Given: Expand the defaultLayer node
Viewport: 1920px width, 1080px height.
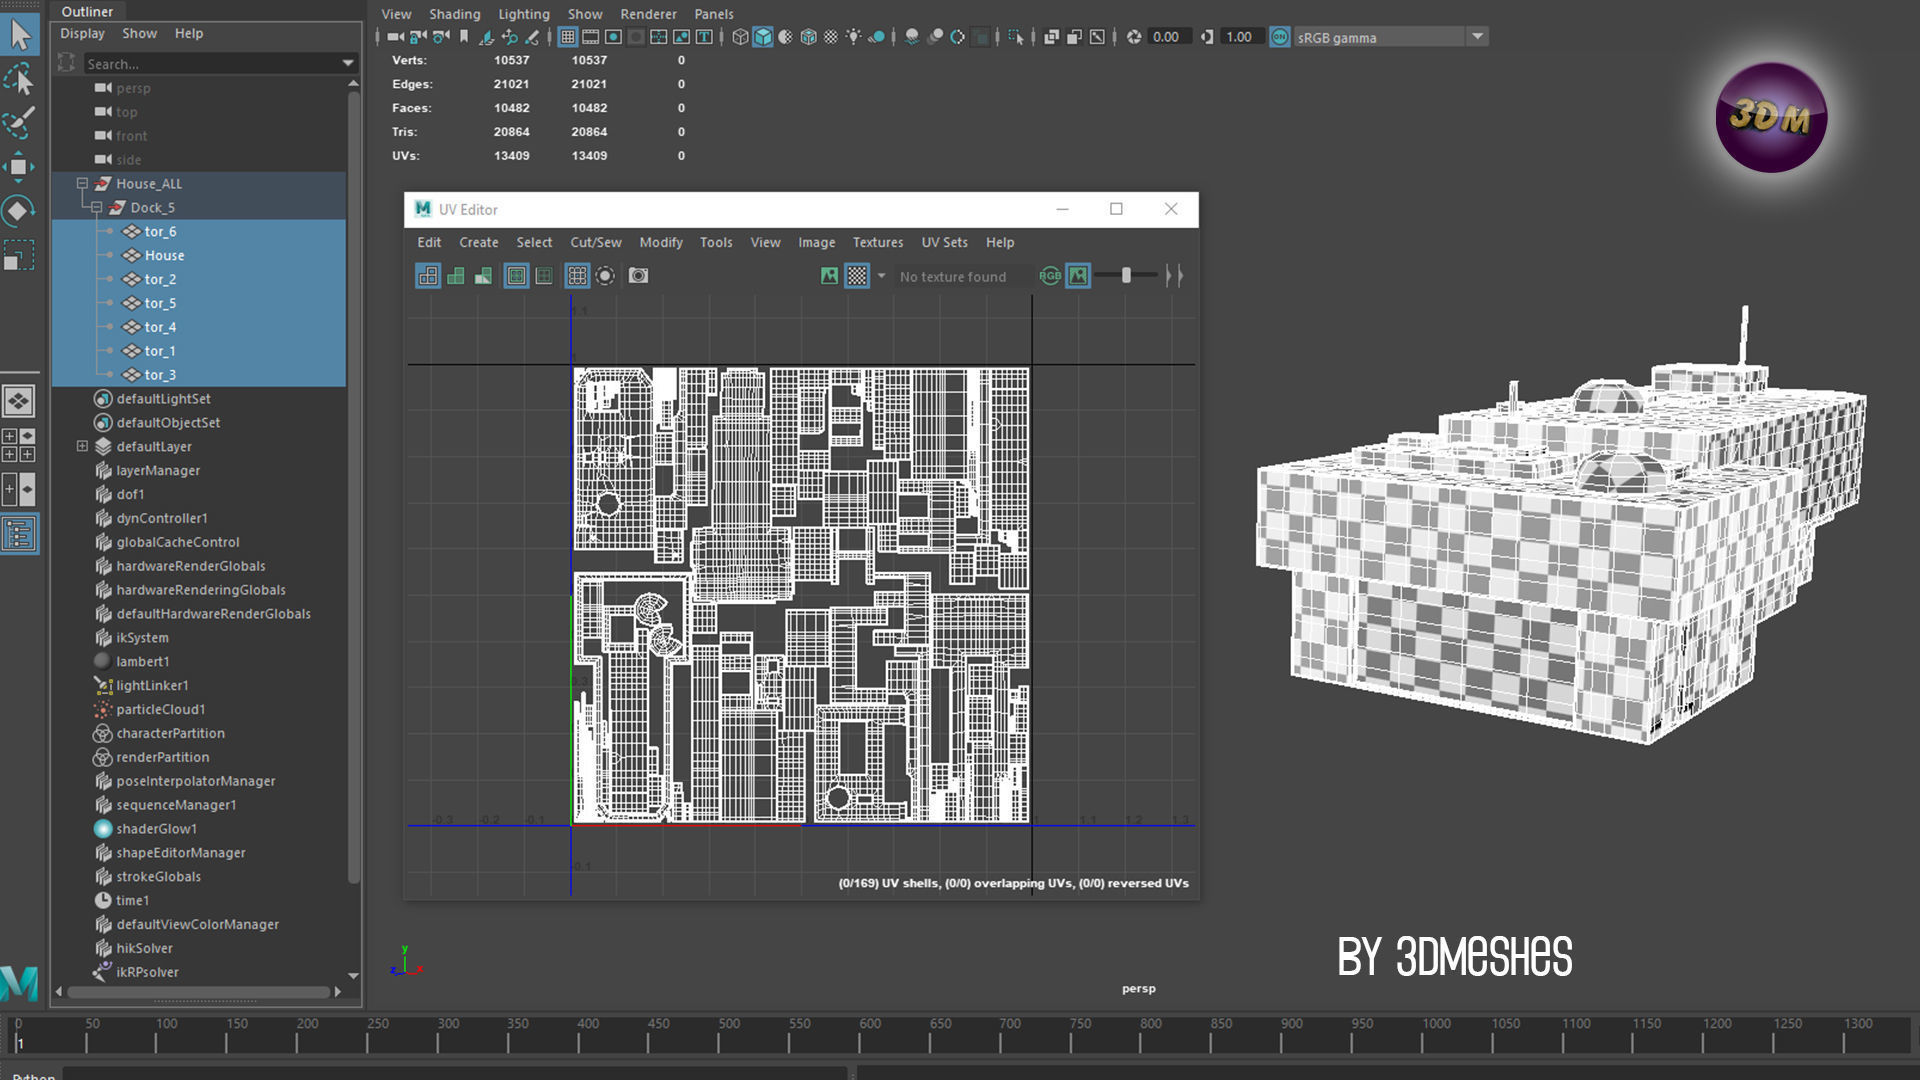Looking at the screenshot, I should coord(82,446).
